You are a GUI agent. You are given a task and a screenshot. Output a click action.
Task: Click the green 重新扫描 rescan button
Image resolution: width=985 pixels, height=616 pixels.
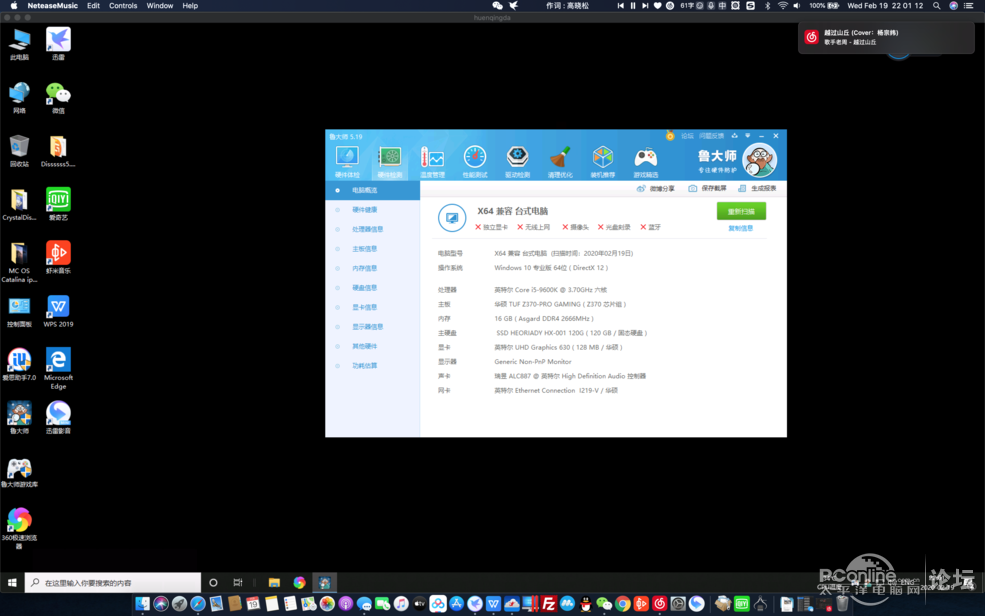coord(741,211)
